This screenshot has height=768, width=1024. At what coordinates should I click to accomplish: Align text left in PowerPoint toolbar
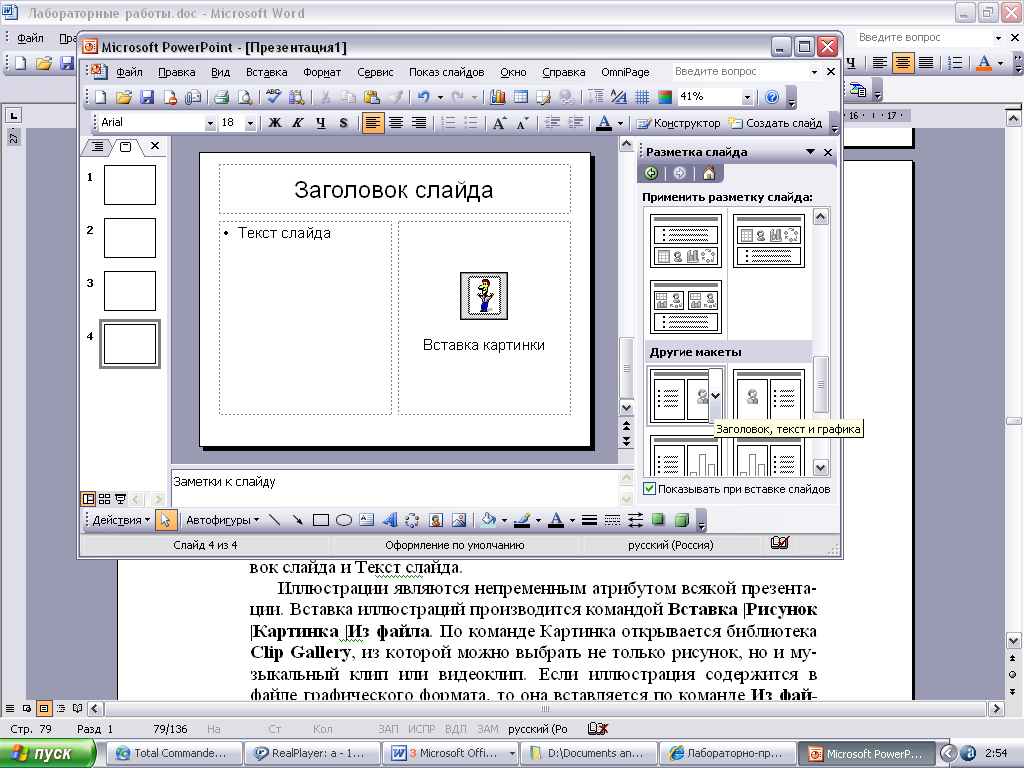373,123
